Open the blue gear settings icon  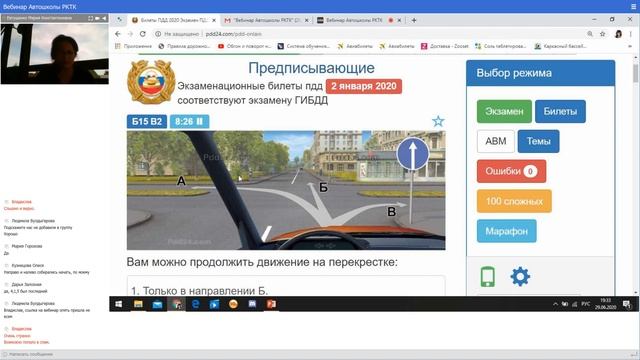pos(520,277)
